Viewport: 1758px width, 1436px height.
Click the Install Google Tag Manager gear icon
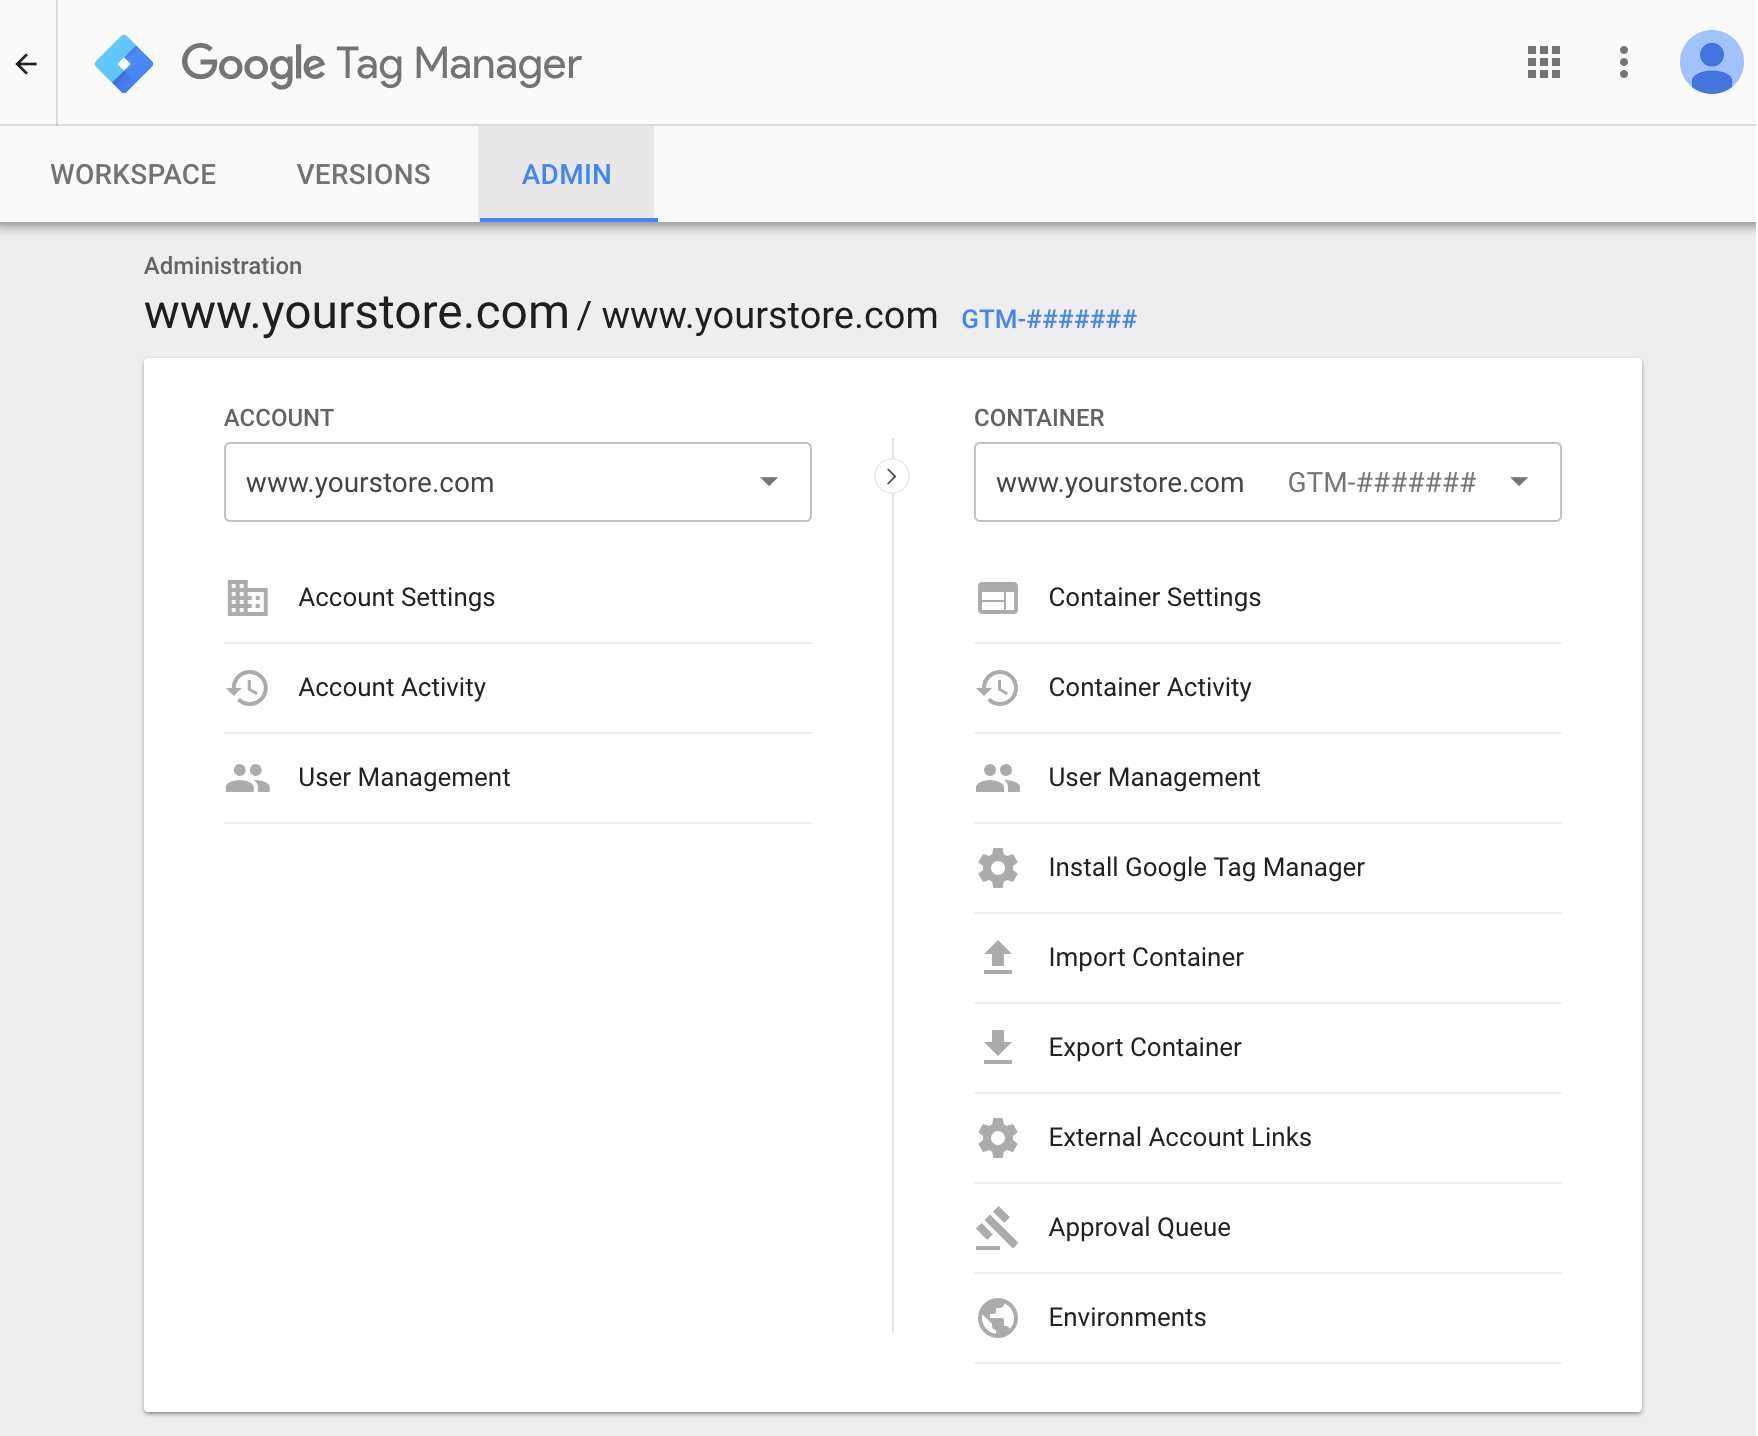coord(997,868)
